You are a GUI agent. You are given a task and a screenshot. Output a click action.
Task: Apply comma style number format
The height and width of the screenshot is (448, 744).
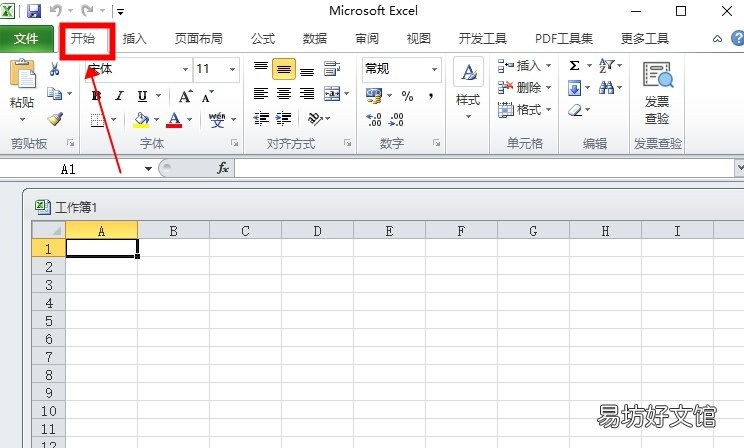click(x=431, y=96)
